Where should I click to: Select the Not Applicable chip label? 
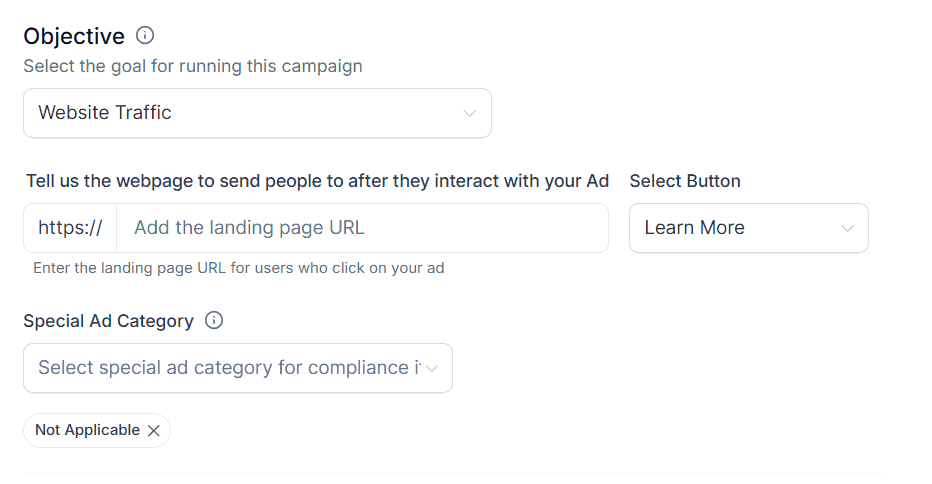point(87,430)
